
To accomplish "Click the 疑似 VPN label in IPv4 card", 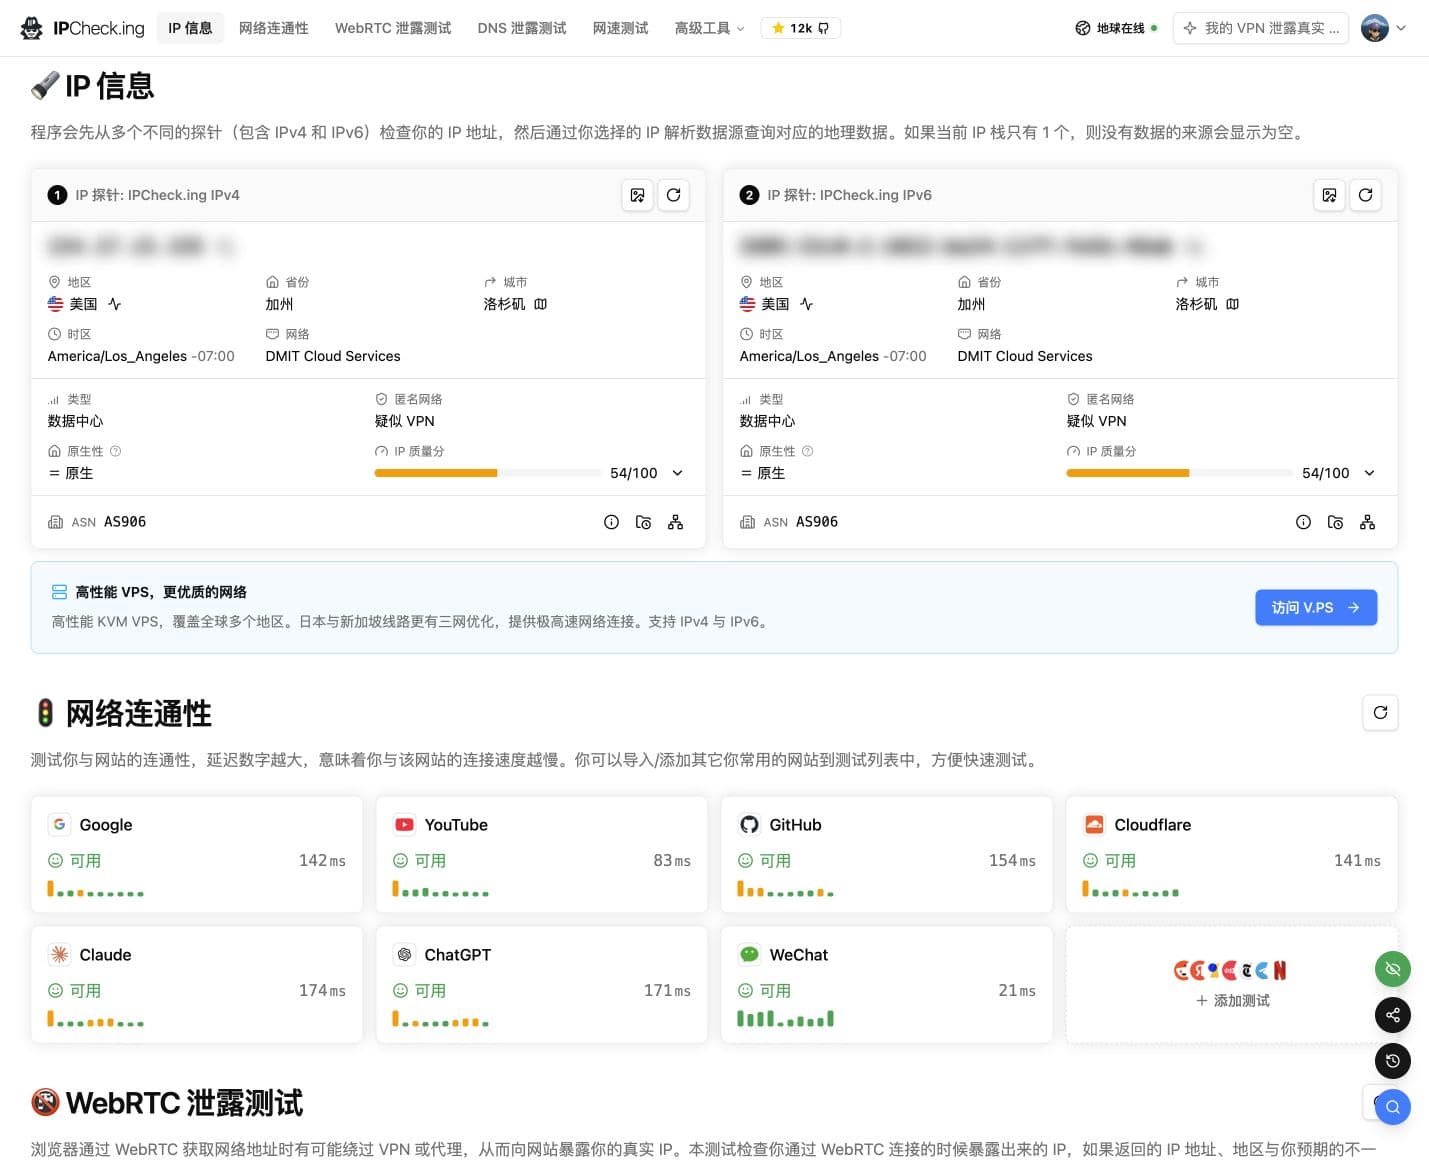I will (x=405, y=421).
